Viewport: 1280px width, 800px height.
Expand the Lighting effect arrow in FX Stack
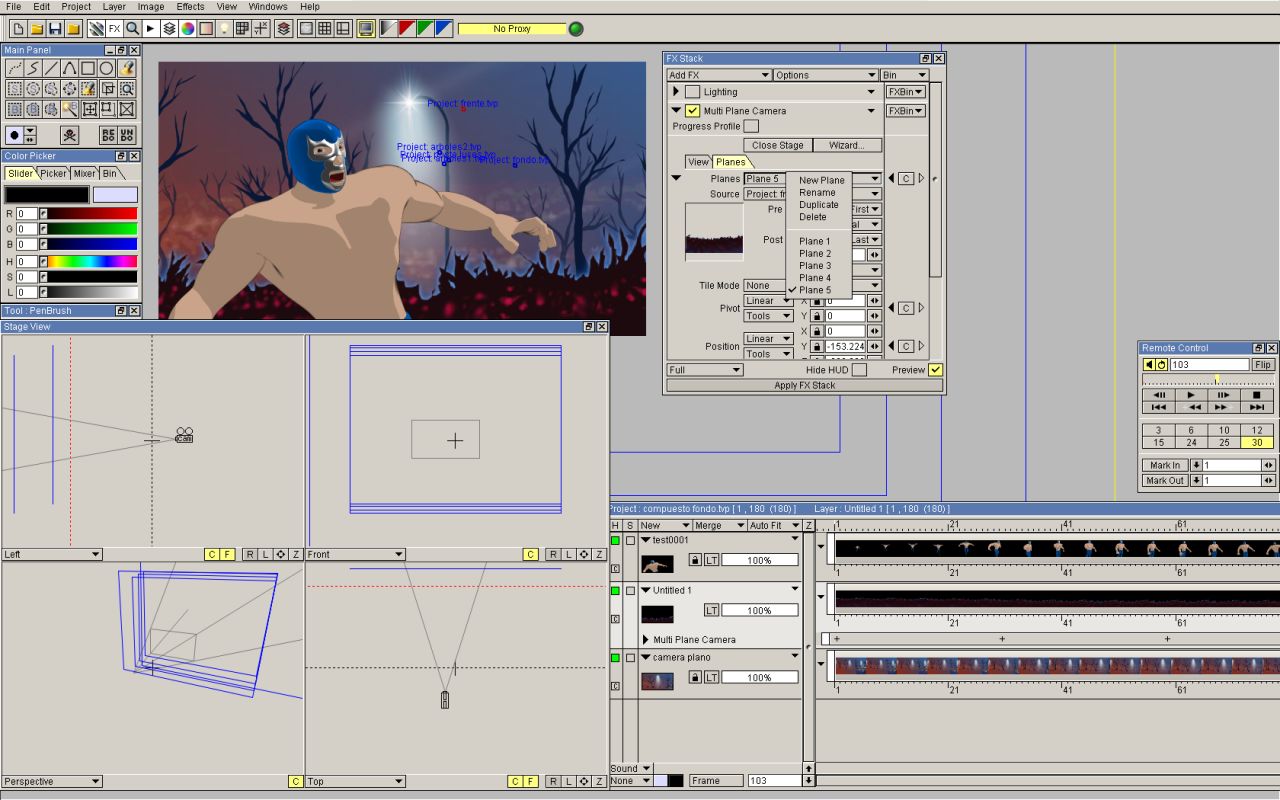click(675, 92)
